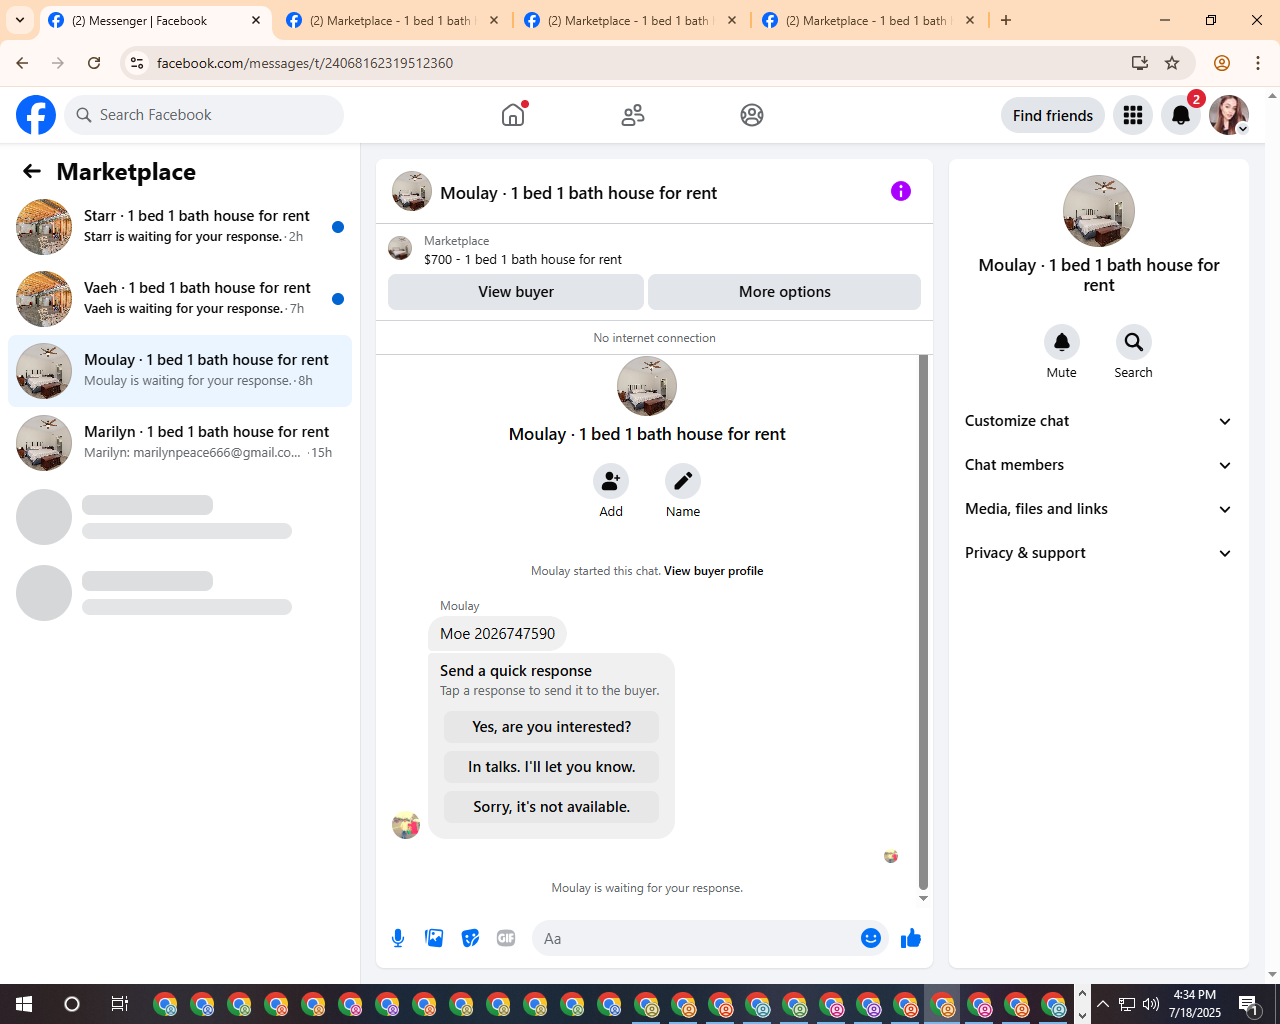Send a thumbs-up like

click(x=911, y=938)
